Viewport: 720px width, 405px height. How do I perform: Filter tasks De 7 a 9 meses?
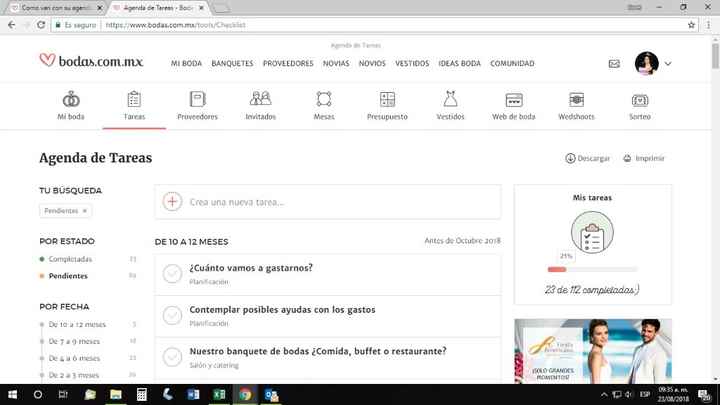[73, 341]
